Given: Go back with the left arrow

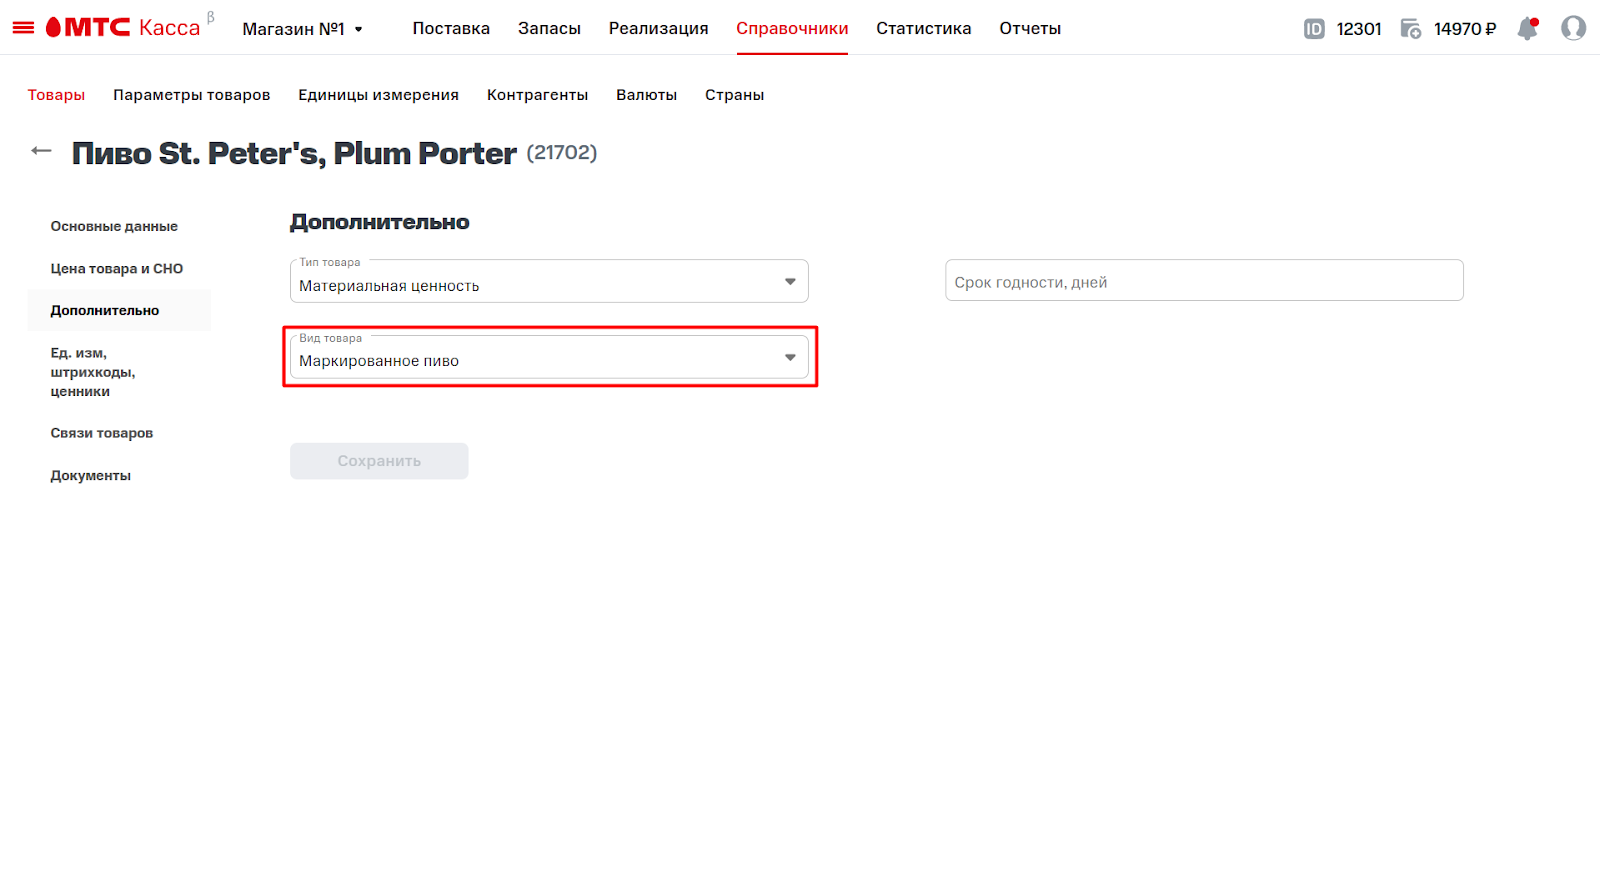Looking at the screenshot, I should [41, 151].
